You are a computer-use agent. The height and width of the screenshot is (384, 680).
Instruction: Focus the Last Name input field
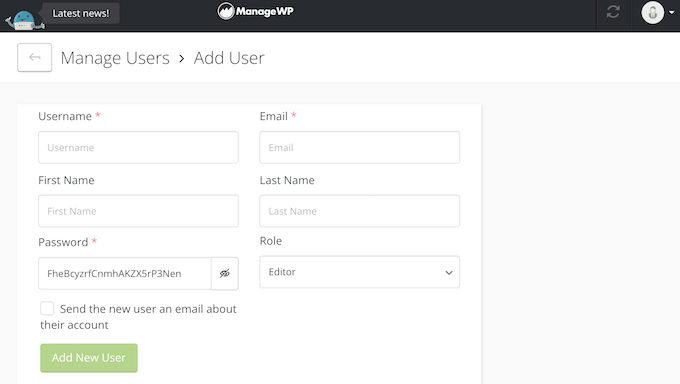pyautogui.click(x=360, y=211)
